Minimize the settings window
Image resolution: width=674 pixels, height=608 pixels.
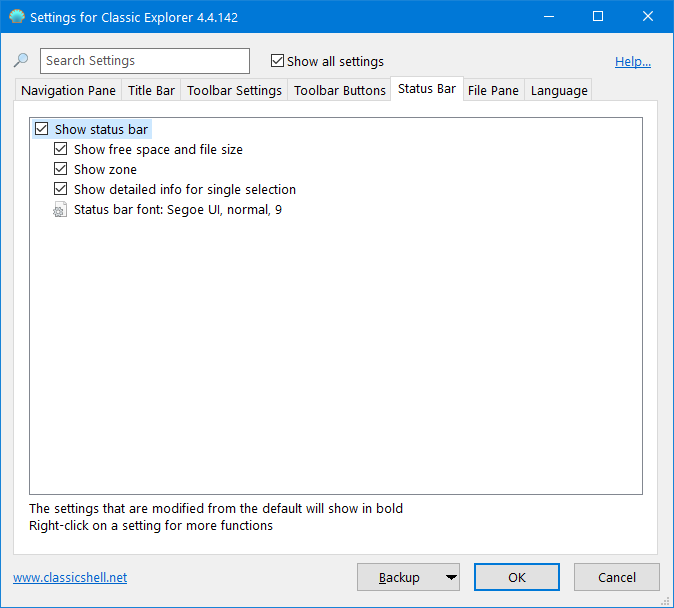549,17
